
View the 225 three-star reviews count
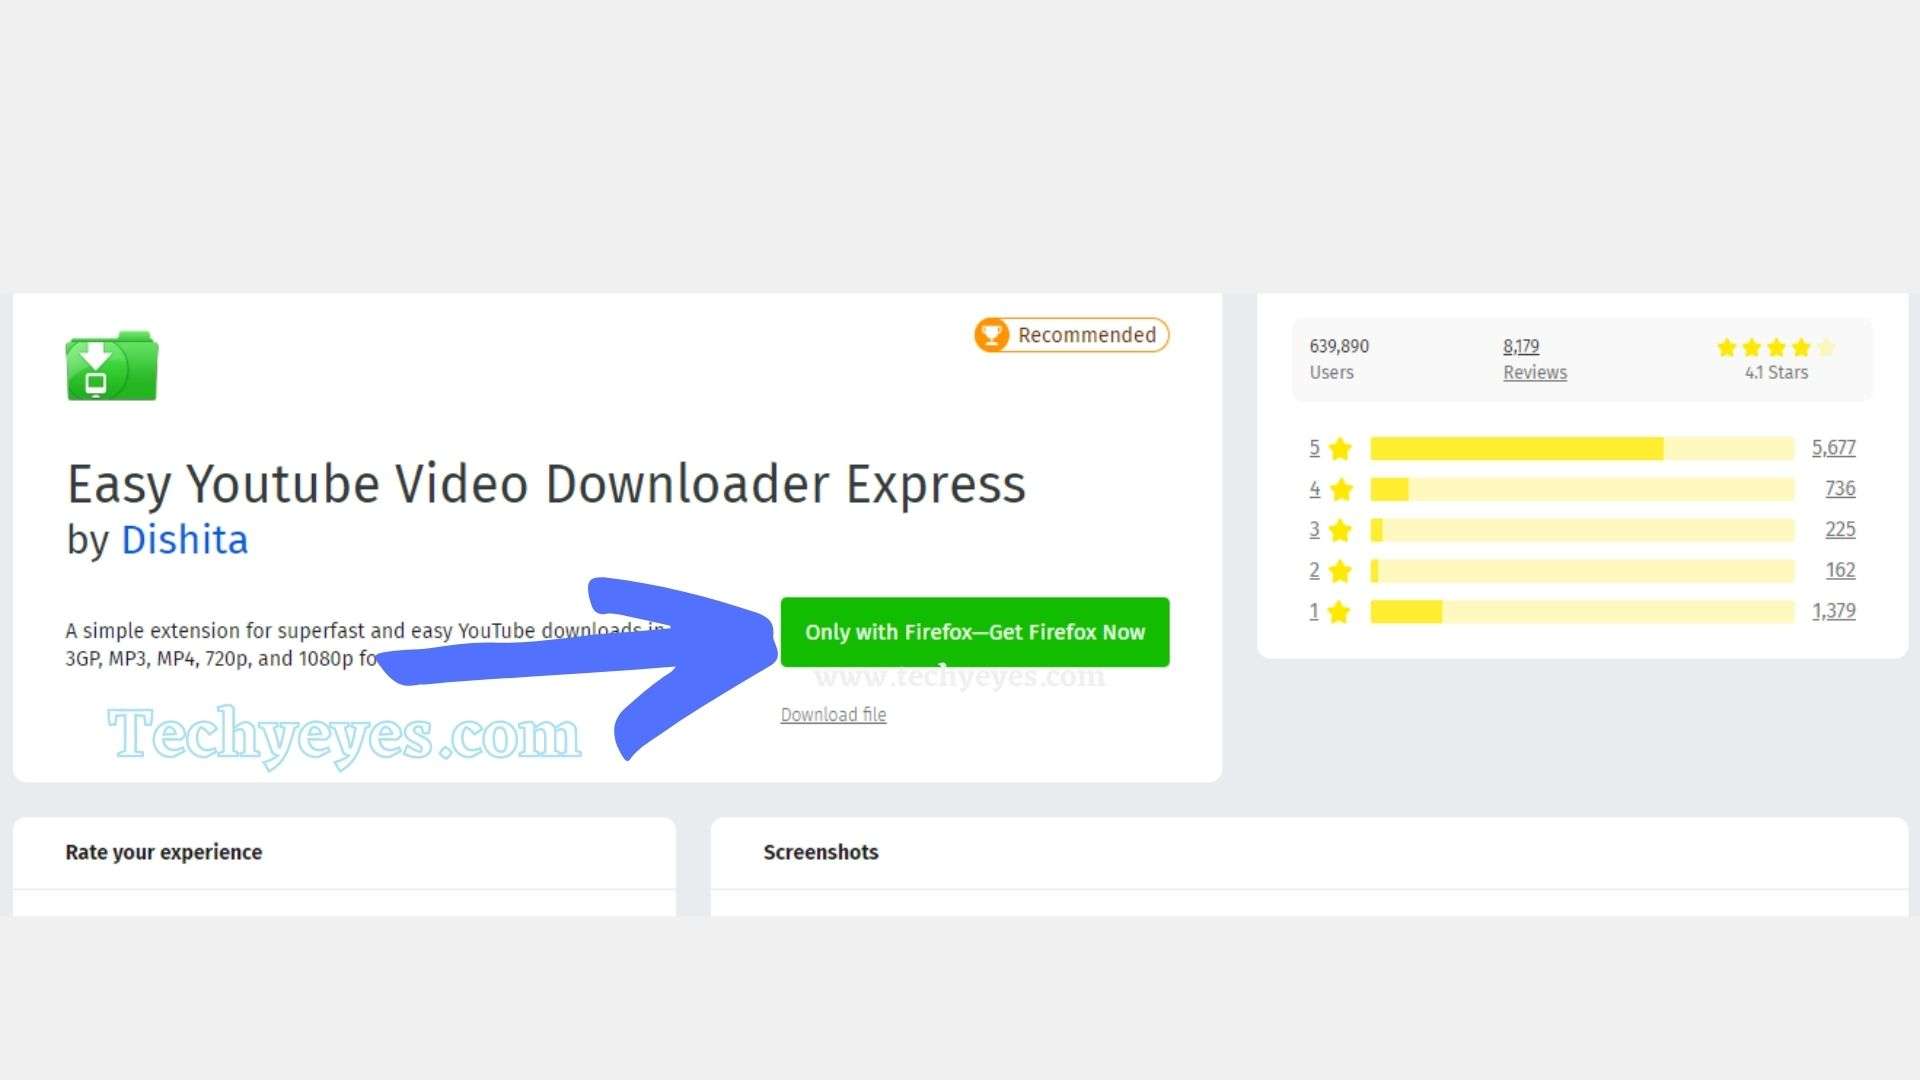pos(1840,530)
